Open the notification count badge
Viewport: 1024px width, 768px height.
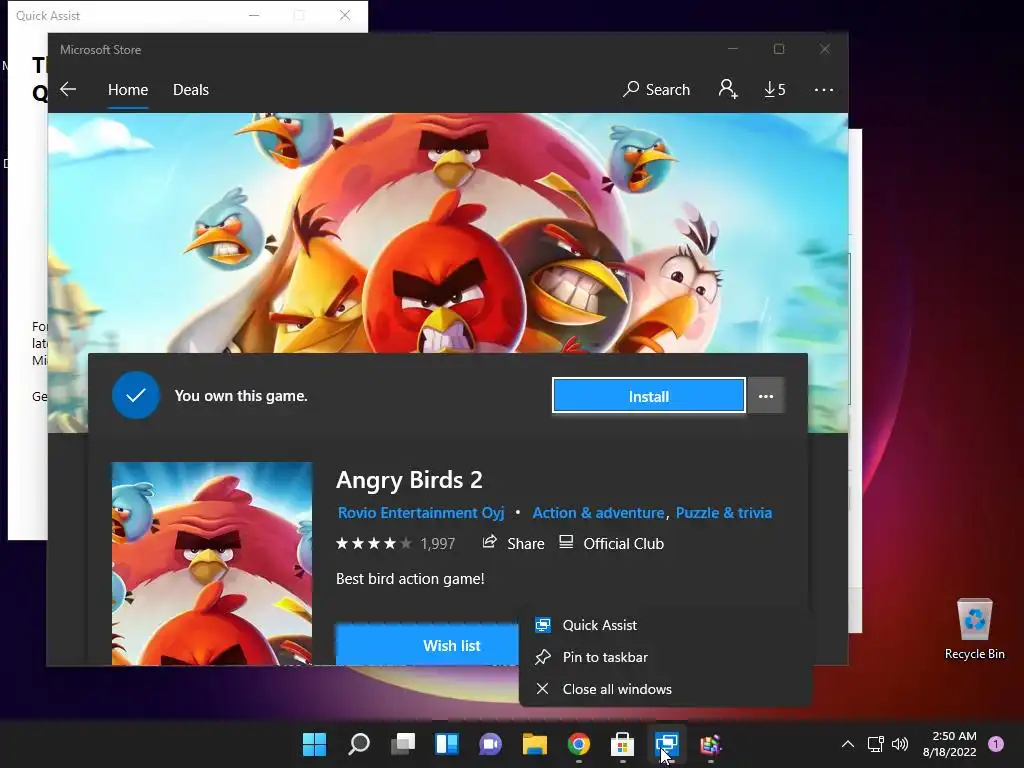(x=996, y=744)
